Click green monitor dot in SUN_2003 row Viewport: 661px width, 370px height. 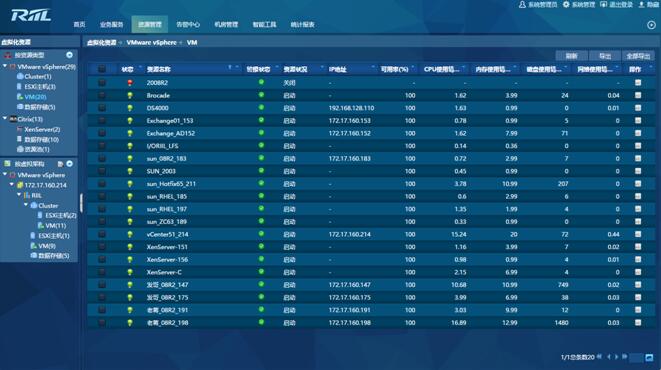coord(261,171)
